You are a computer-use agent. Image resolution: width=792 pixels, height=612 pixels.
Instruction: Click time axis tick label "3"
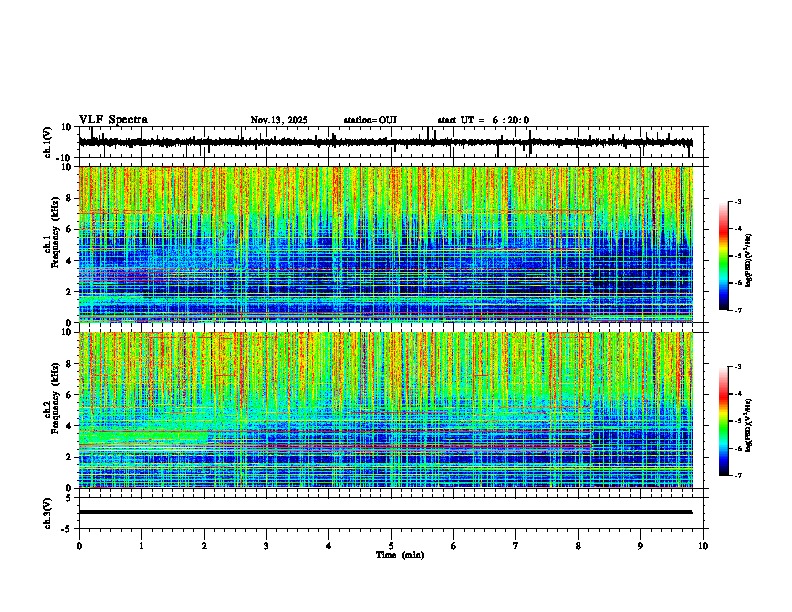[266, 546]
